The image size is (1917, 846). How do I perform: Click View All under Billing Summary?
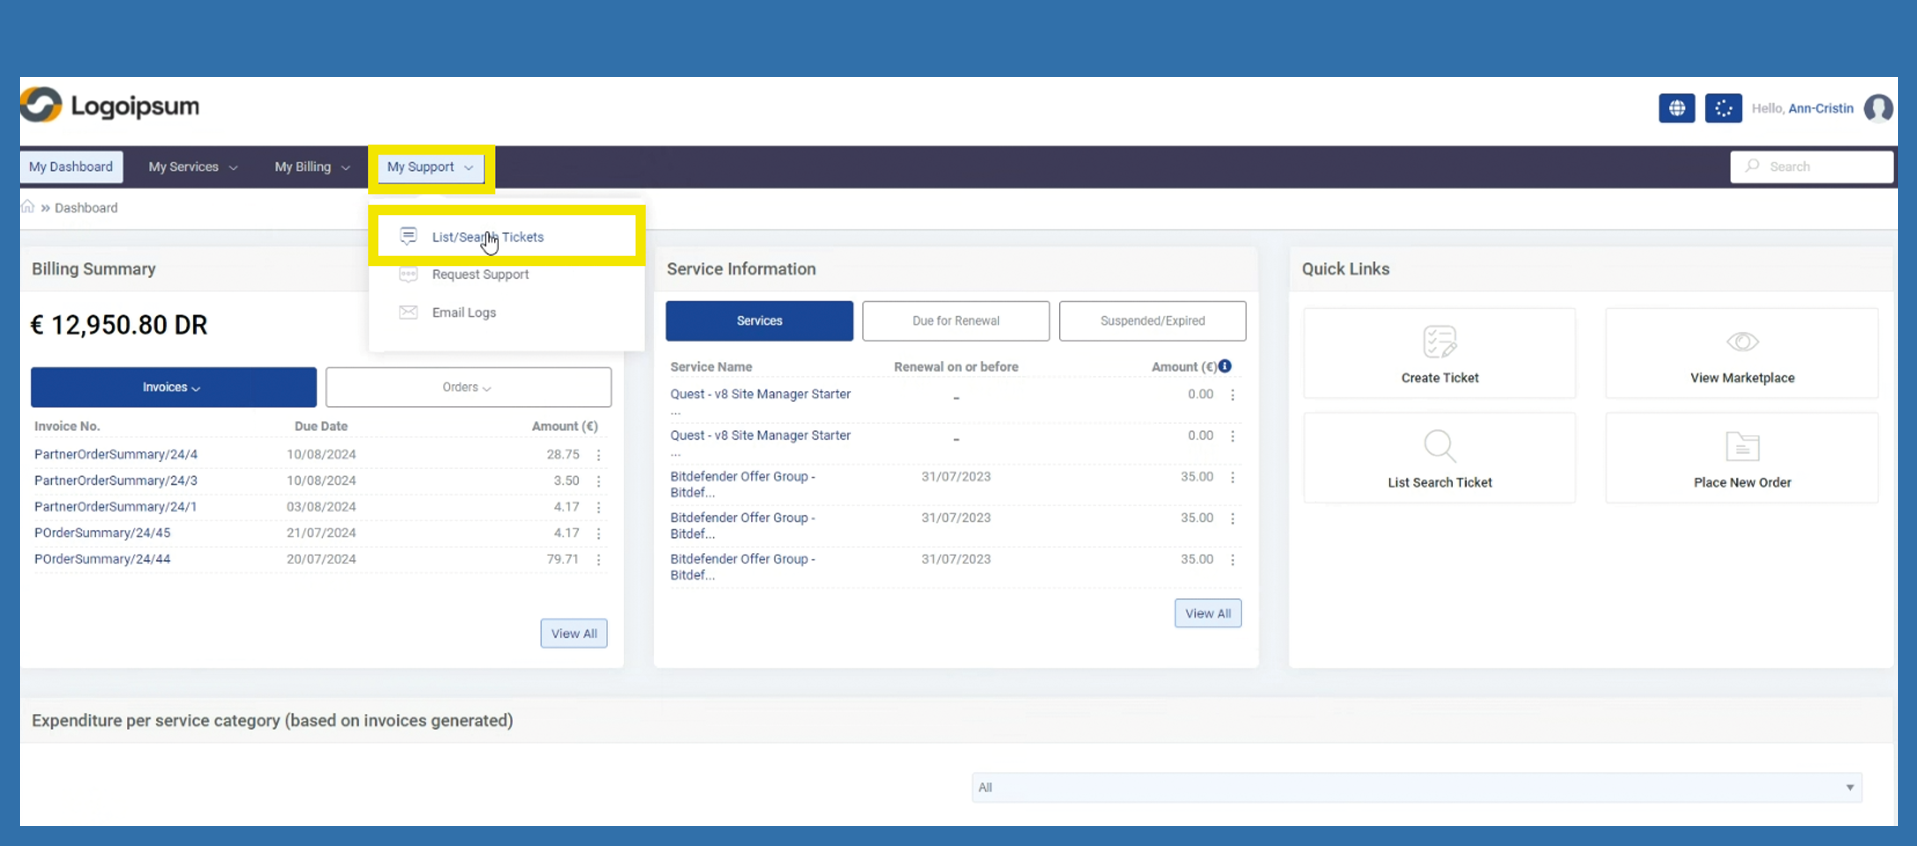(x=574, y=634)
